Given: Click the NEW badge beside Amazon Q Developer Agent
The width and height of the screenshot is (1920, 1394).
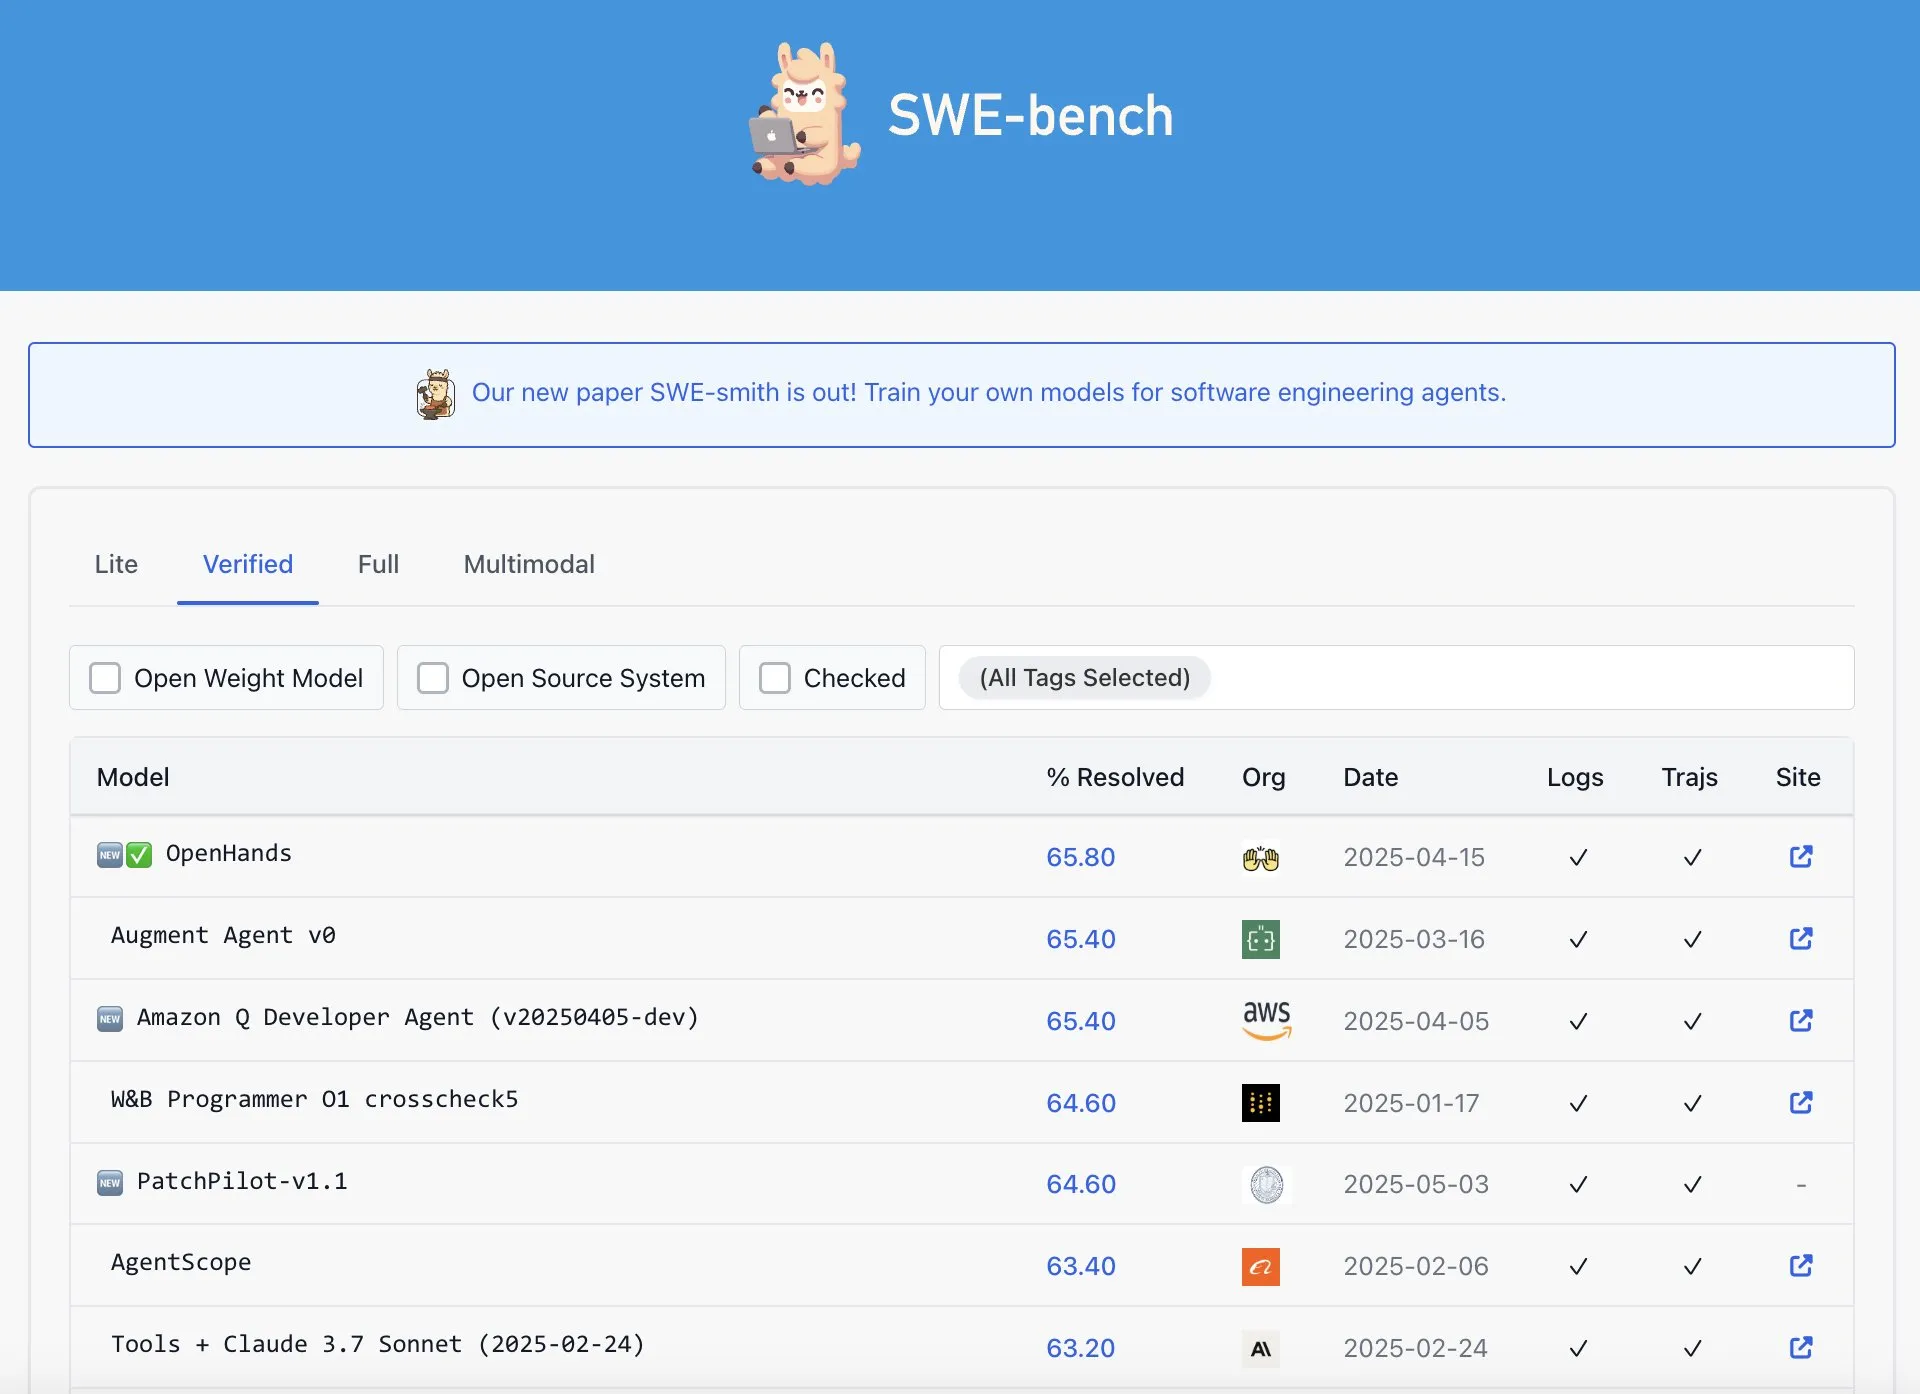Looking at the screenshot, I should [110, 1019].
